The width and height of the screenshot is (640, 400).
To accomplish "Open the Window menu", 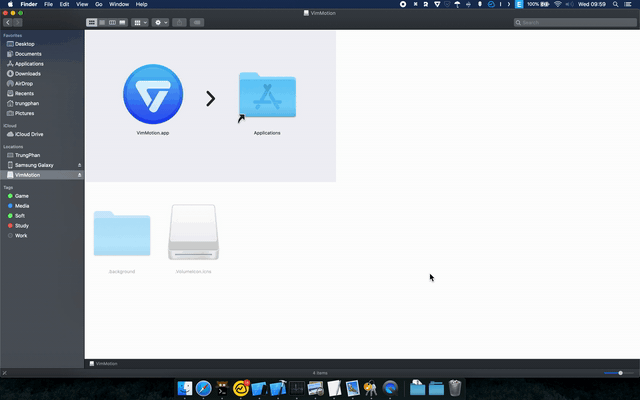I will (x=119, y=4).
